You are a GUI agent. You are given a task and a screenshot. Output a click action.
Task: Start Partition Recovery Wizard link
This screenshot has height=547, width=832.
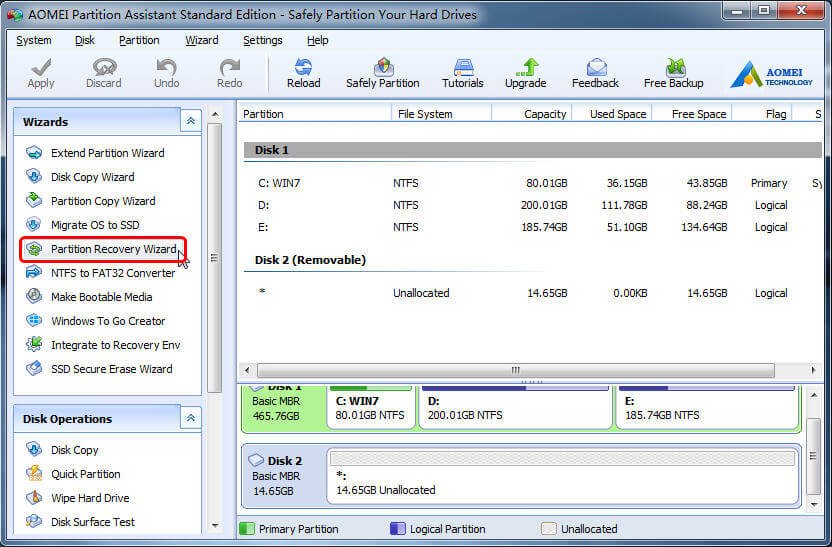(x=114, y=249)
